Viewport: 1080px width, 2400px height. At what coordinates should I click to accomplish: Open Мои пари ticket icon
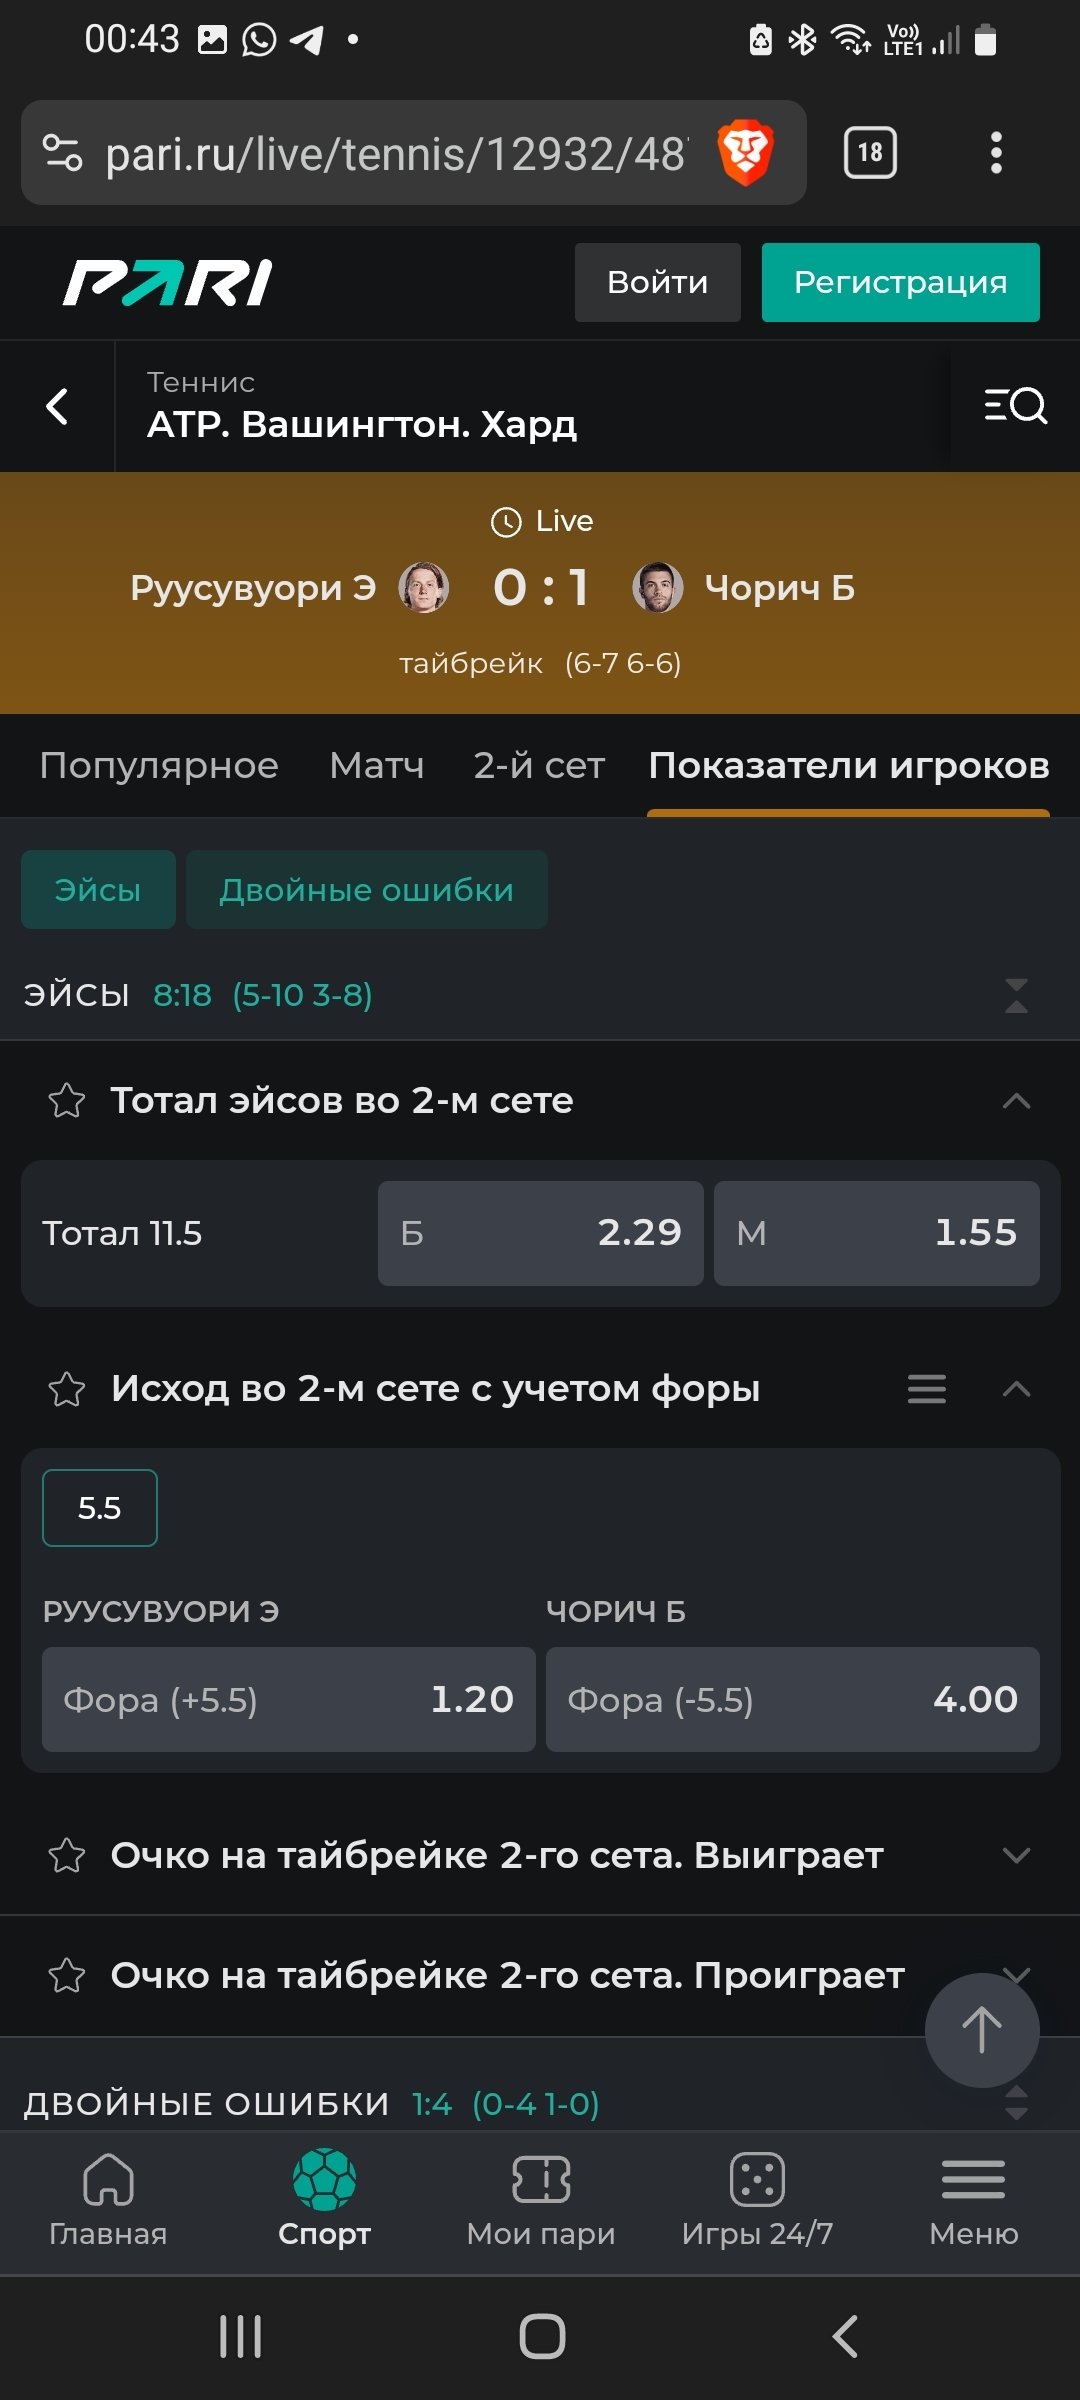(541, 2180)
